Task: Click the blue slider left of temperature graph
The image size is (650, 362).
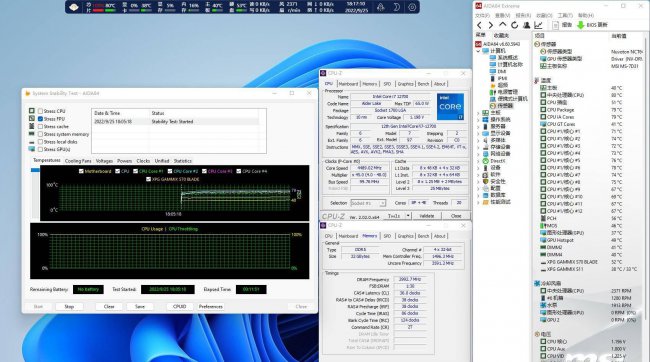Action: (x=35, y=170)
